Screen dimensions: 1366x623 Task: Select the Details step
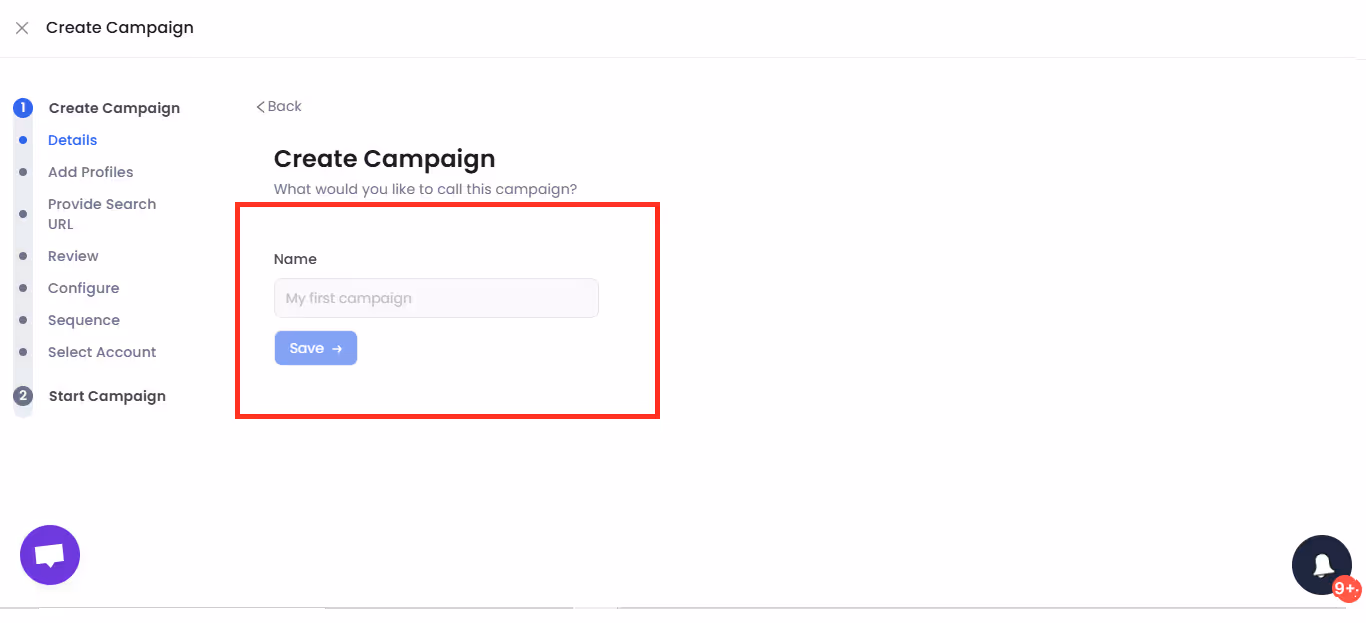(x=72, y=140)
